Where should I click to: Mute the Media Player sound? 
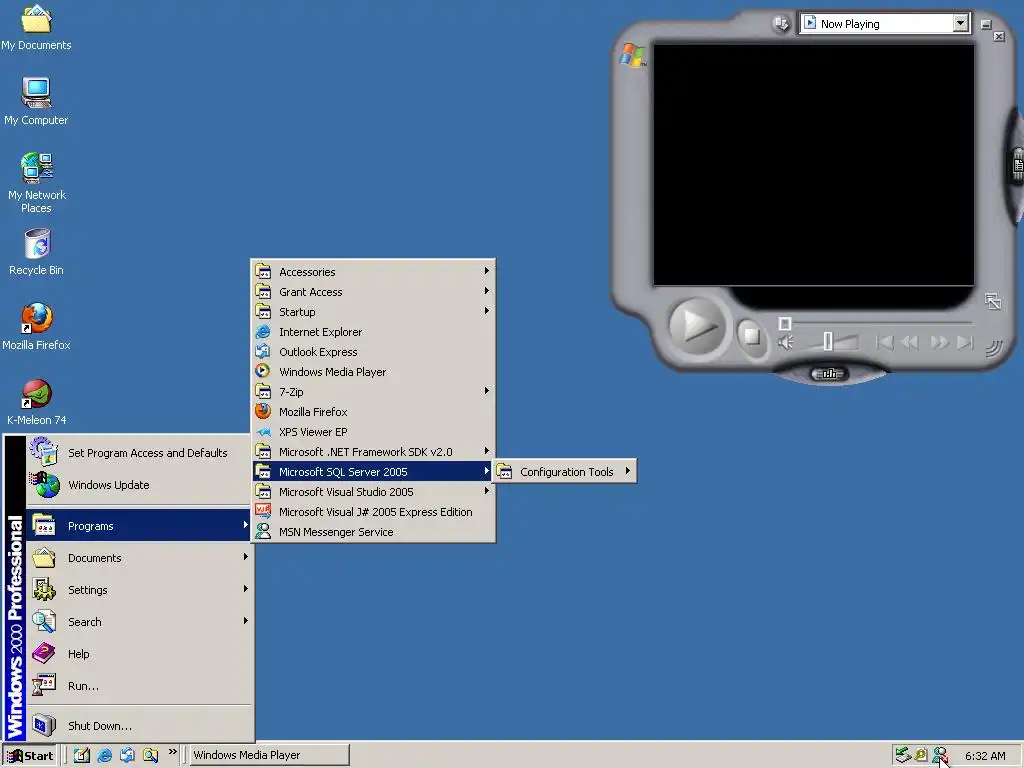pyautogui.click(x=786, y=342)
